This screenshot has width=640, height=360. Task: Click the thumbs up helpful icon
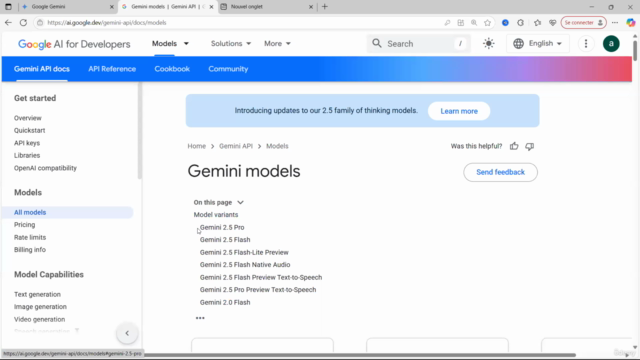[514, 146]
